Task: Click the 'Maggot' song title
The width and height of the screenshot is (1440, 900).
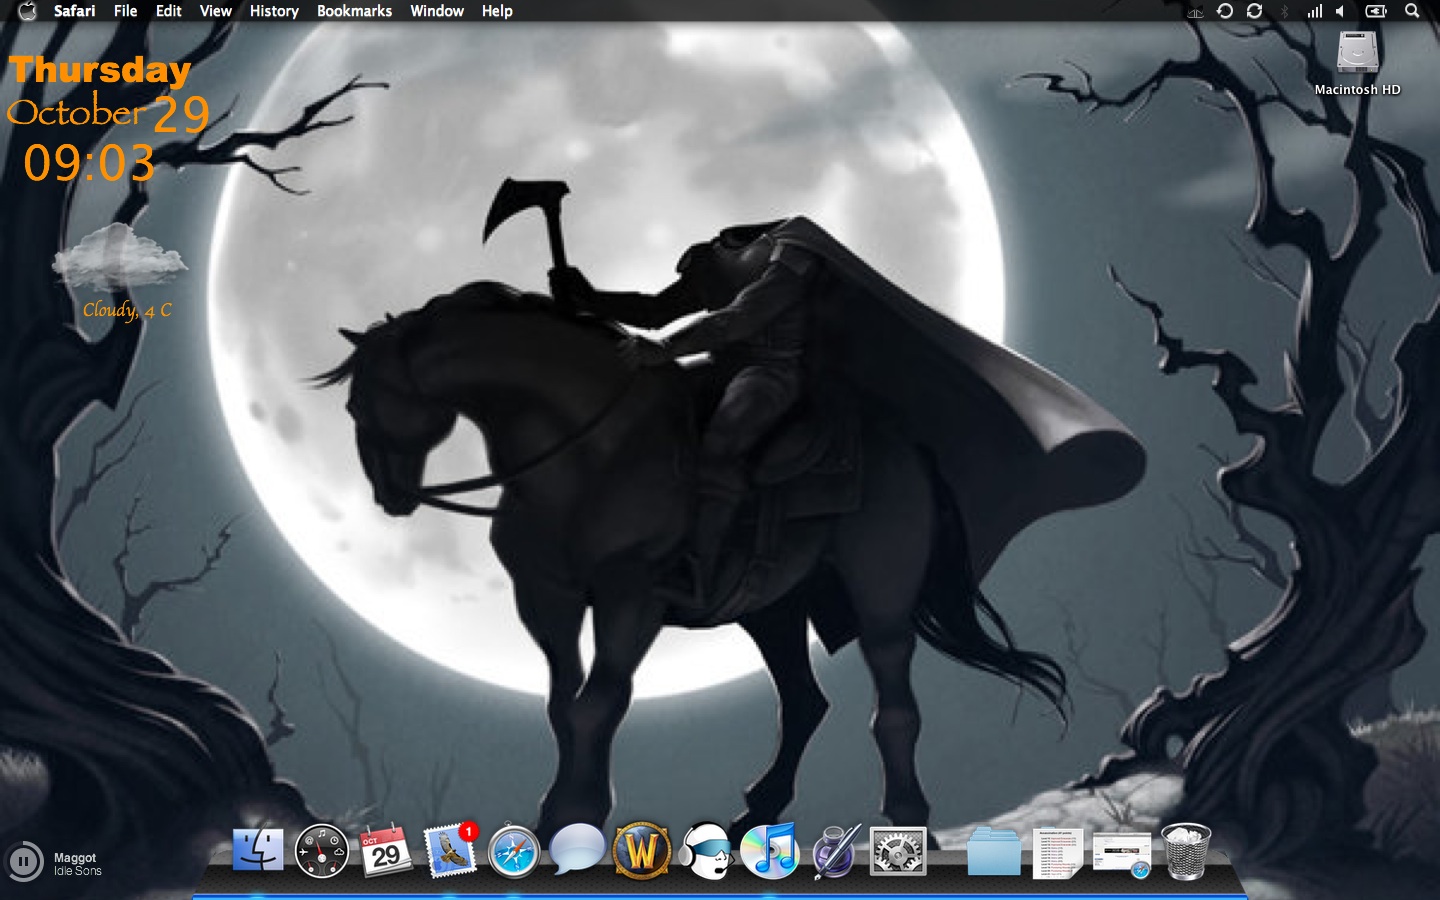Action: click(75, 858)
